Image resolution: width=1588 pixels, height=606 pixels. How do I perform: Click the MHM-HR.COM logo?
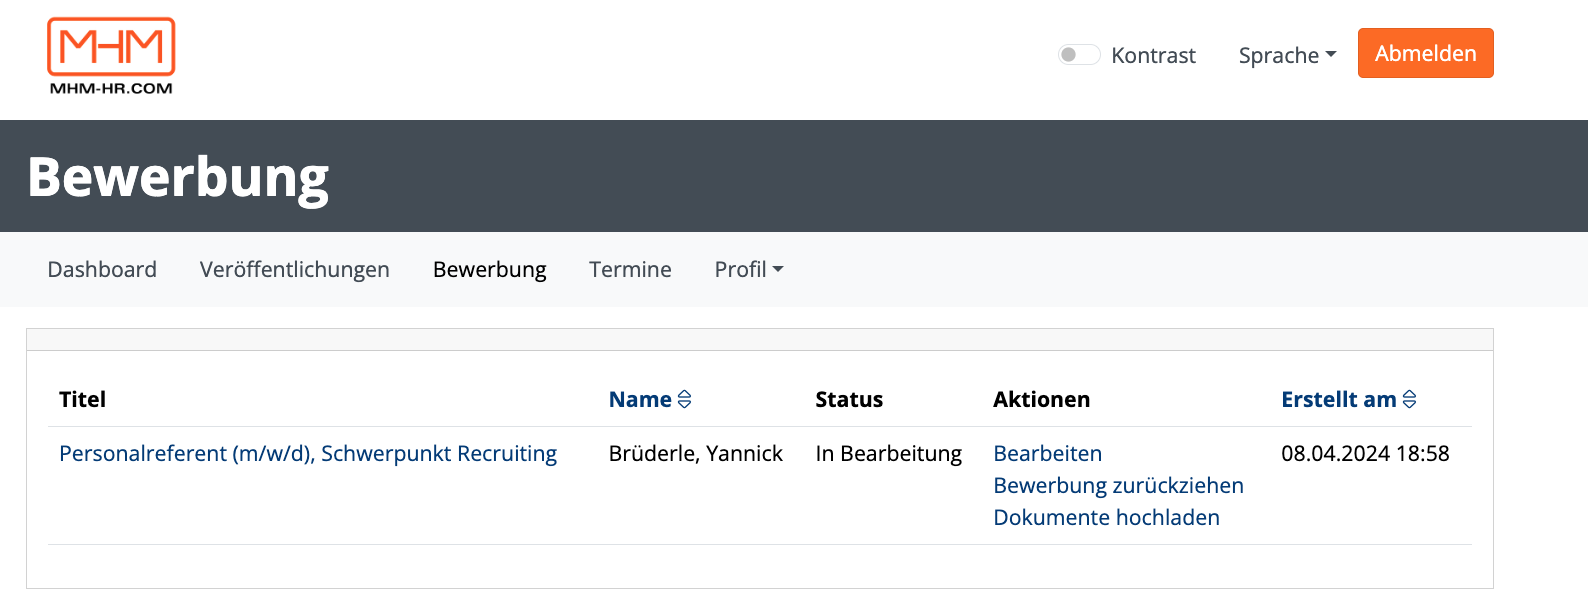pos(111,56)
